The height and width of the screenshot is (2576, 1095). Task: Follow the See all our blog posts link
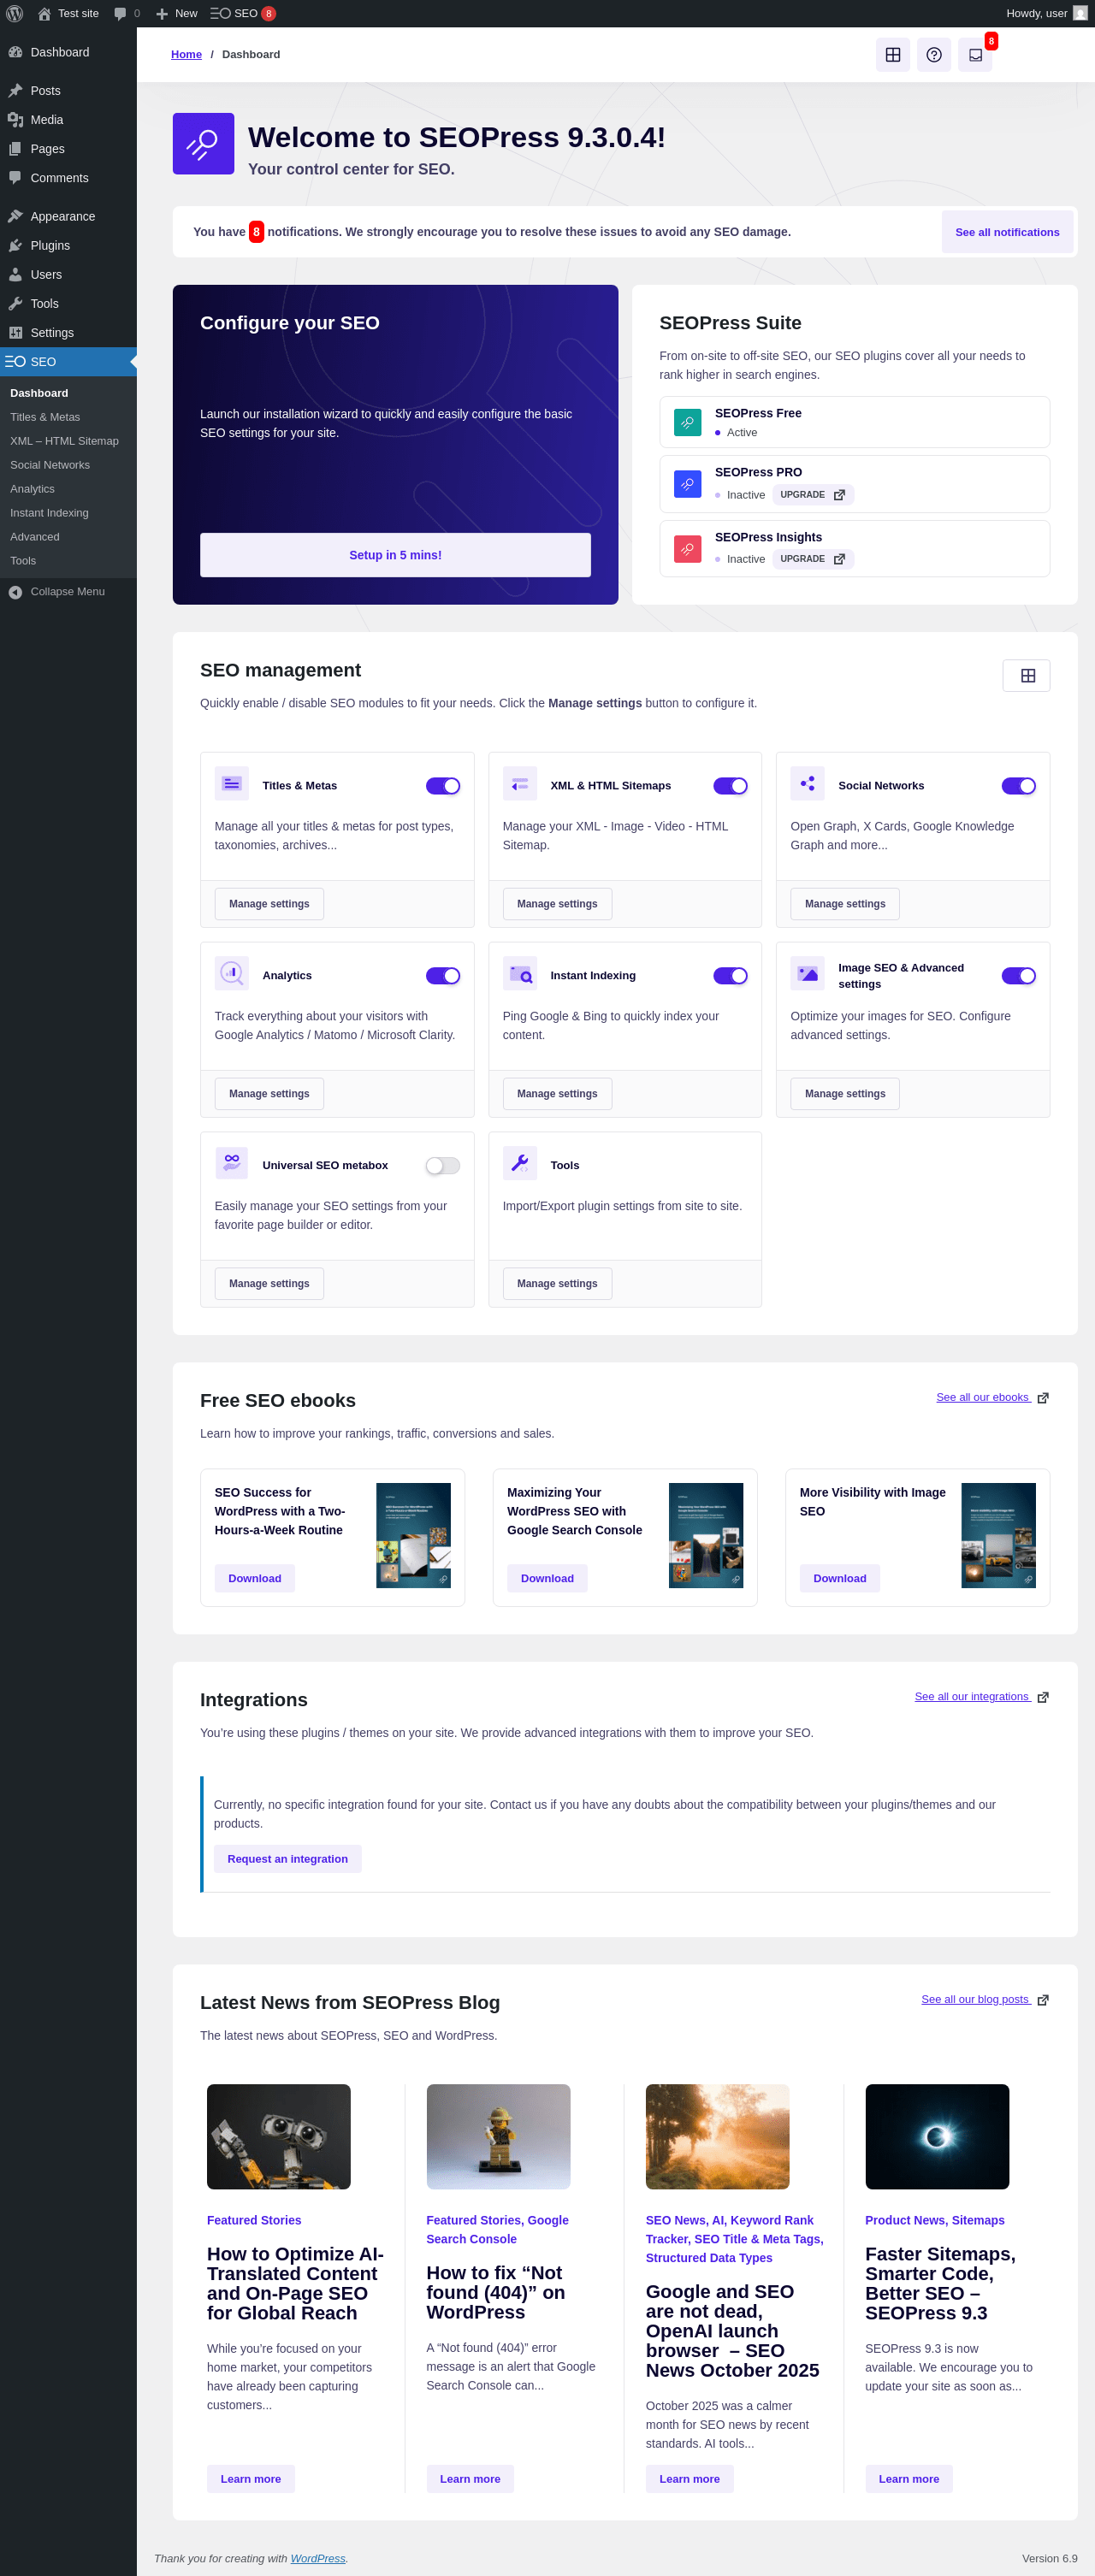(985, 2000)
